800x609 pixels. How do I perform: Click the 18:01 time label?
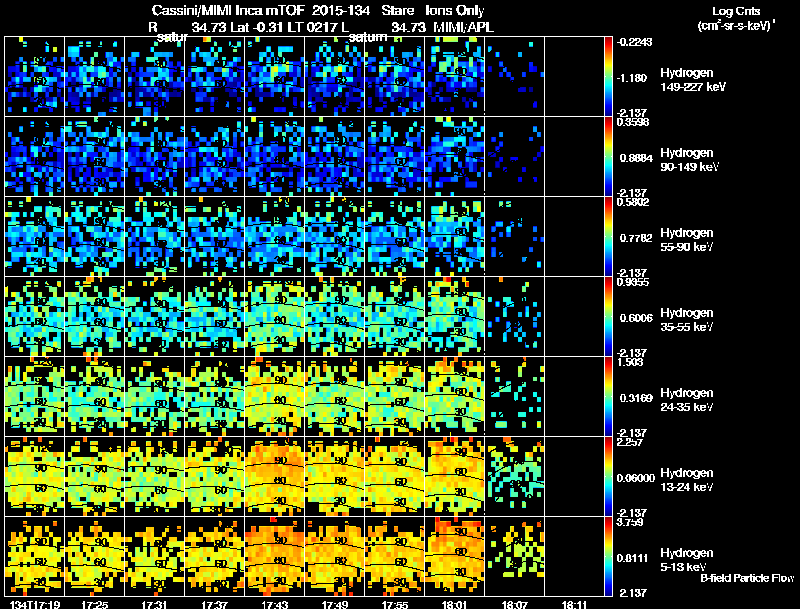[455, 604]
